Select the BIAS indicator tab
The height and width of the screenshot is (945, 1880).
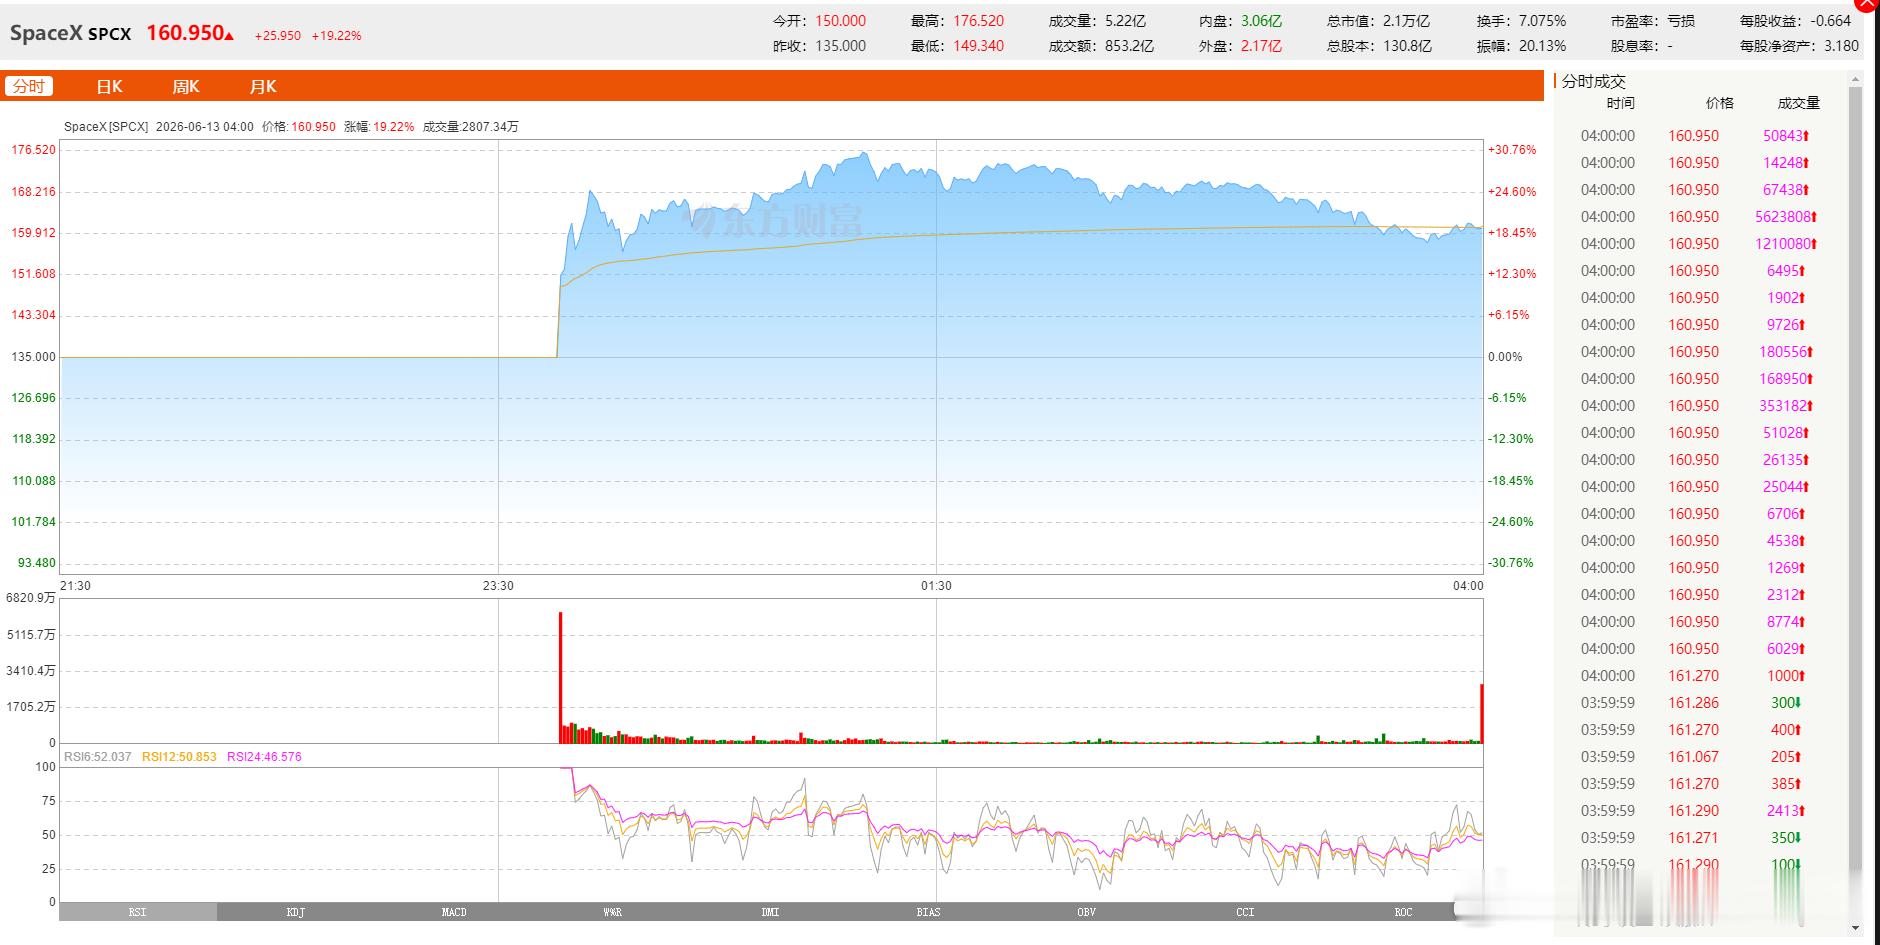(x=928, y=912)
